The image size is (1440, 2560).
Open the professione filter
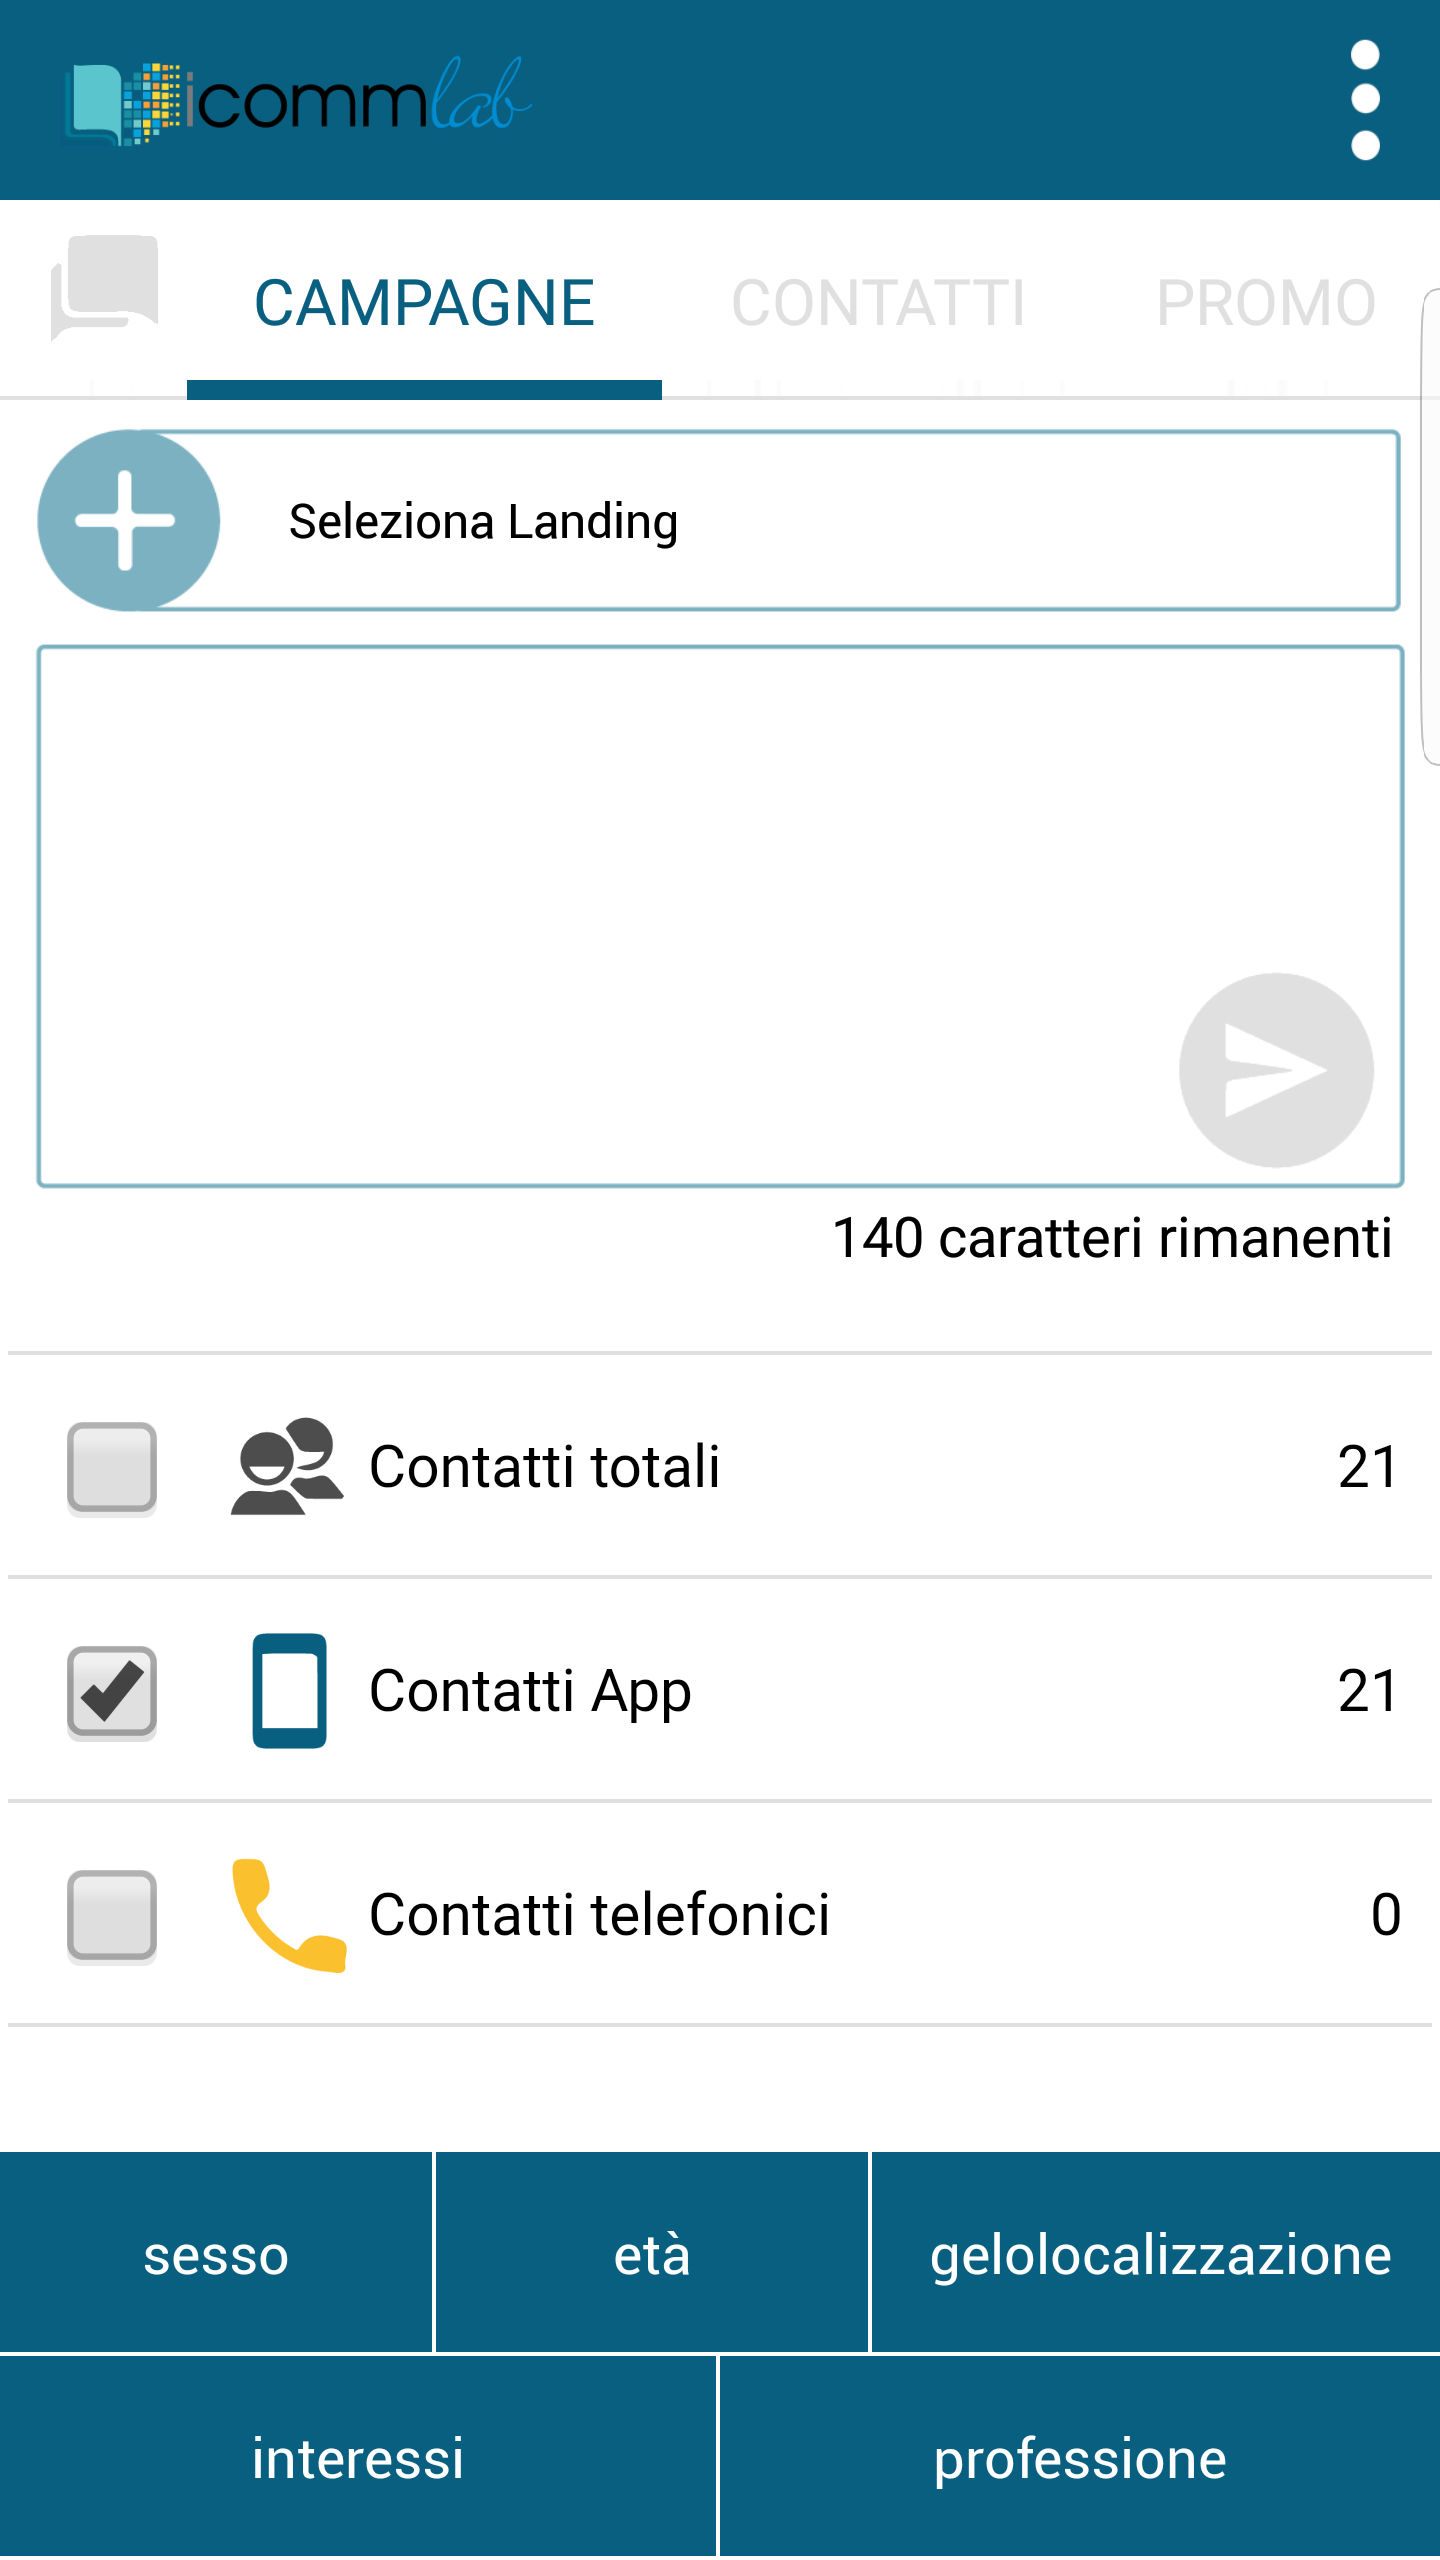click(x=1080, y=2458)
